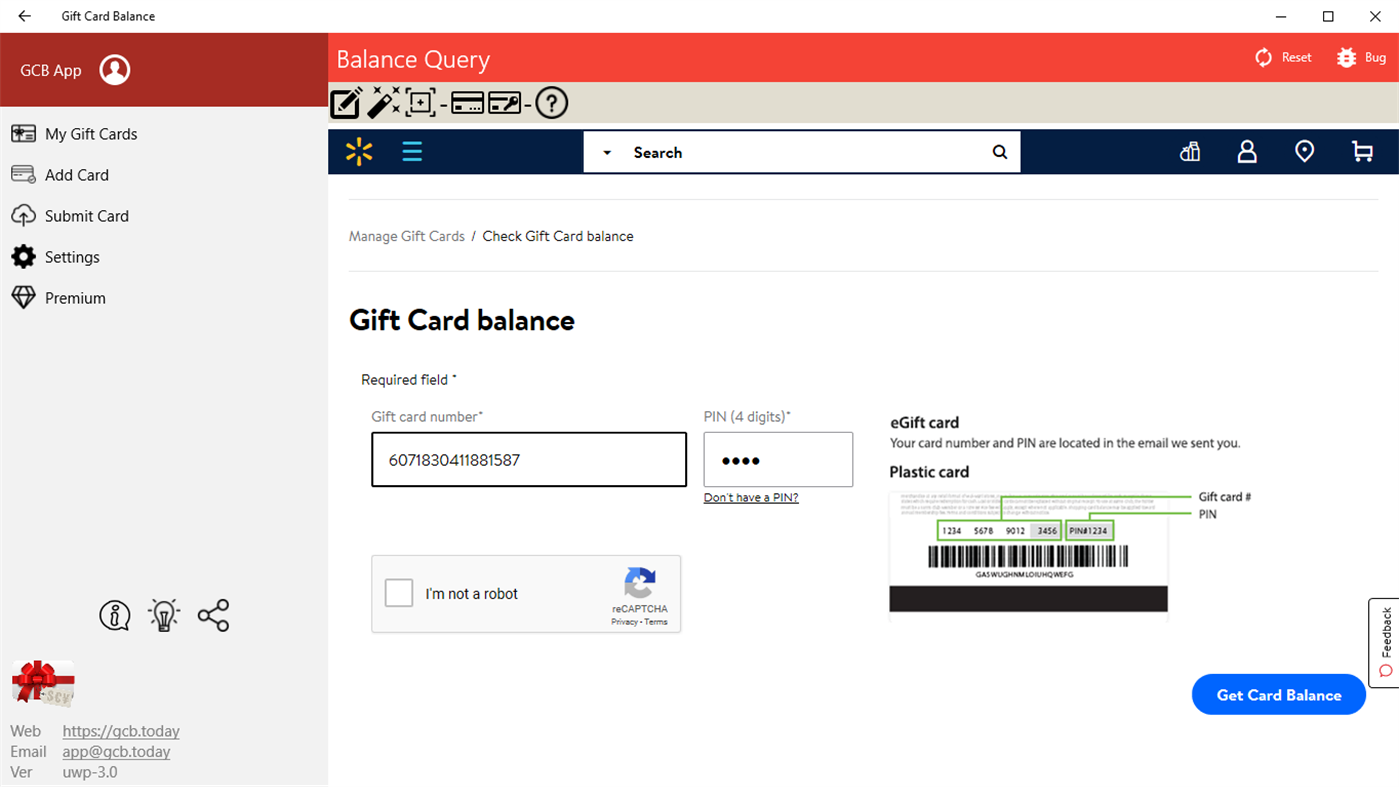The image size is (1399, 787).
Task: Click the account person icon
Action: (x=1246, y=151)
